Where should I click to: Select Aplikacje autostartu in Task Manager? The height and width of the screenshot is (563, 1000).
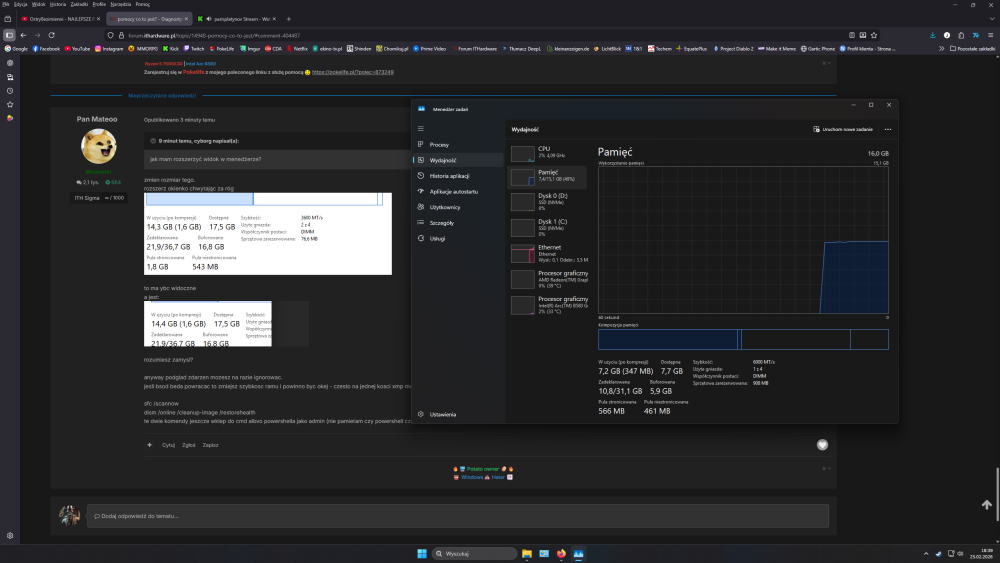[453, 190]
